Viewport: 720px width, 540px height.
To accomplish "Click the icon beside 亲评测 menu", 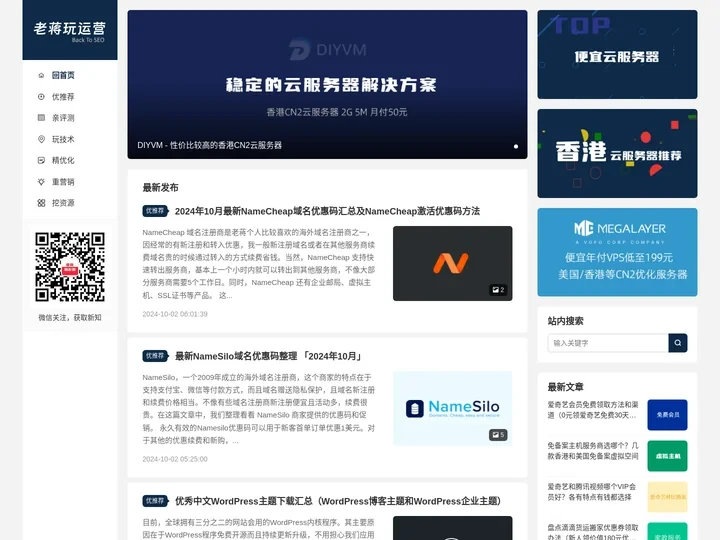I will coord(41,118).
